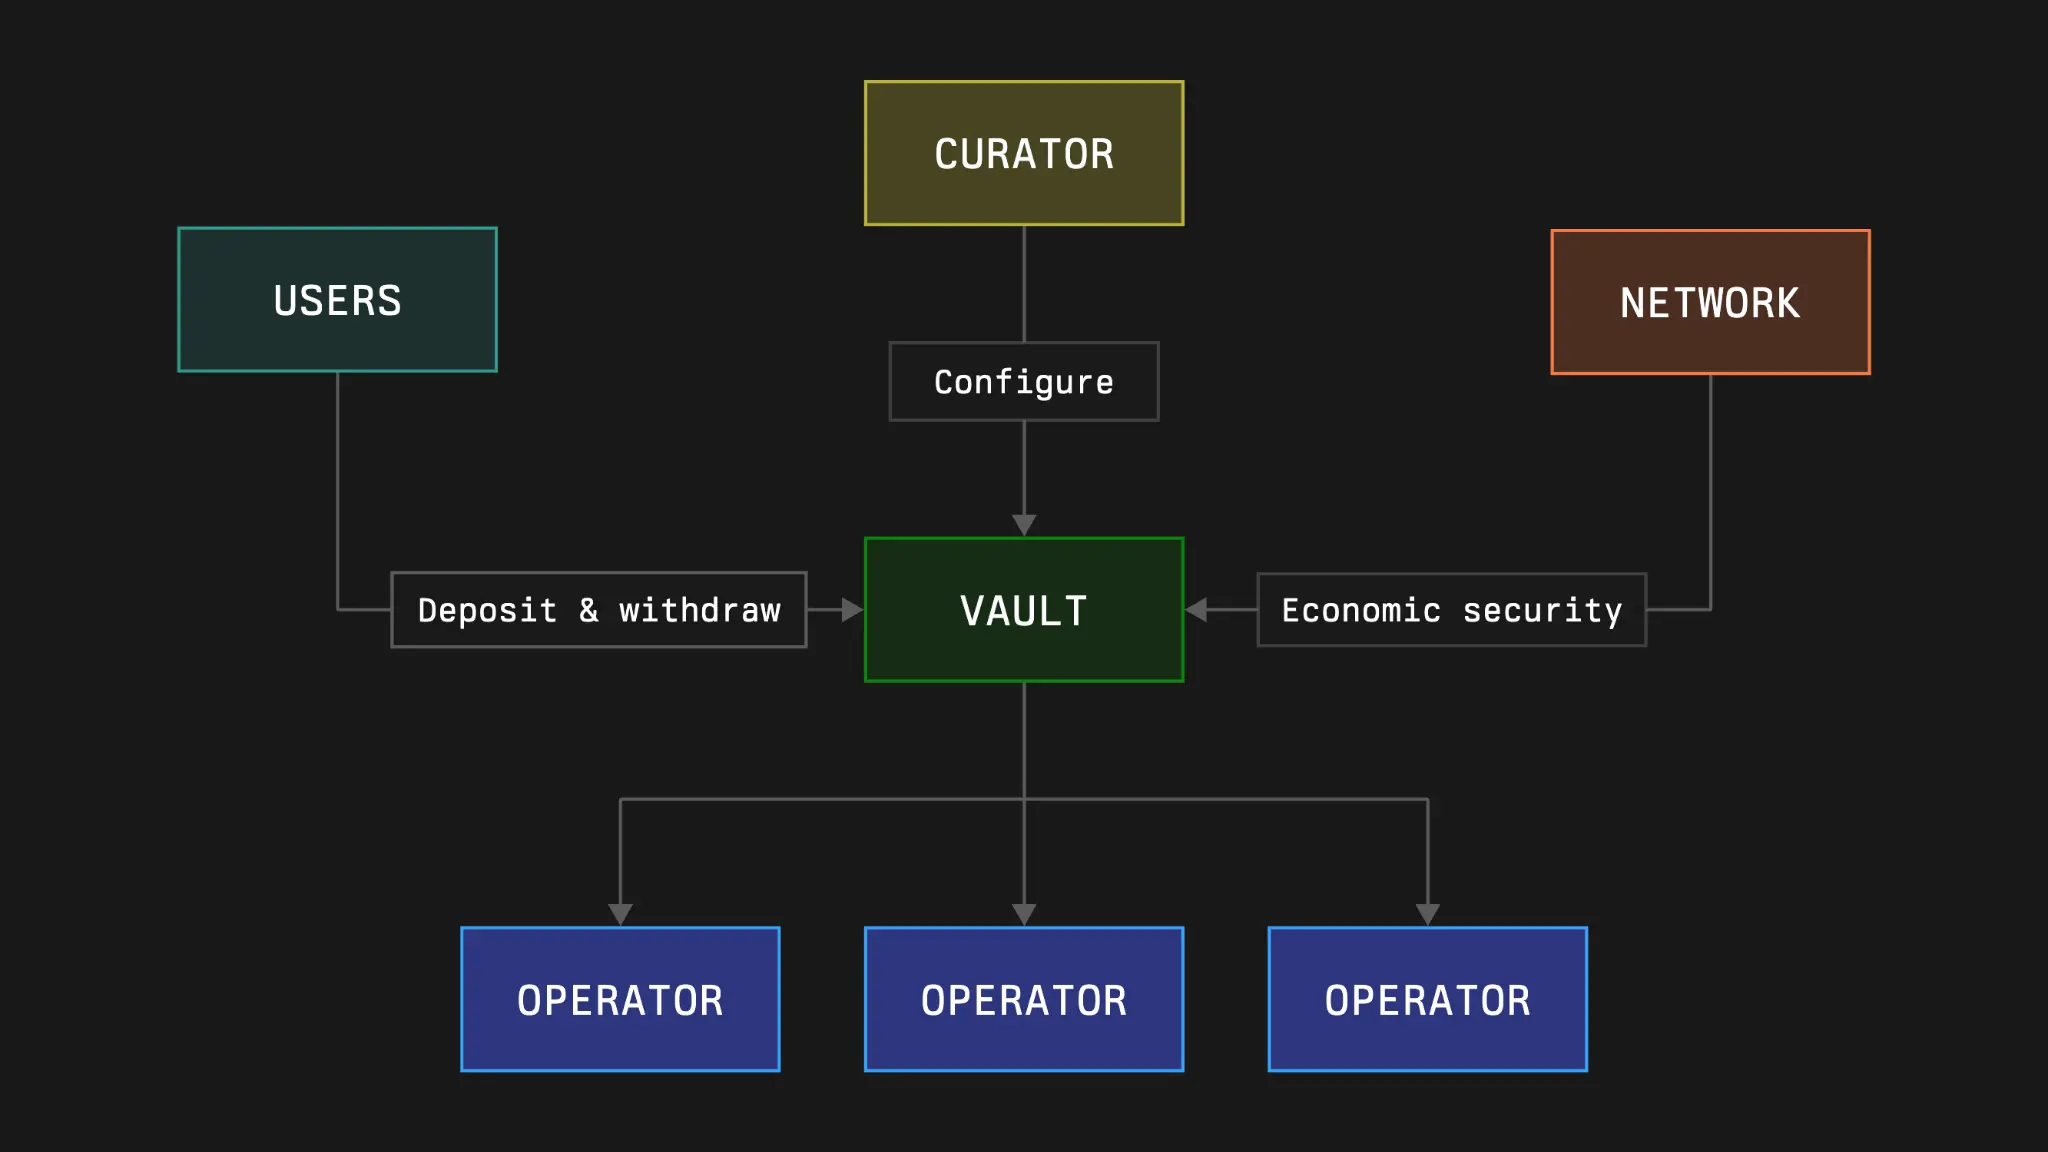Viewport: 2048px width, 1152px height.
Task: Click the left-pointing arrowhead entering VAULT
Action: click(x=1197, y=609)
